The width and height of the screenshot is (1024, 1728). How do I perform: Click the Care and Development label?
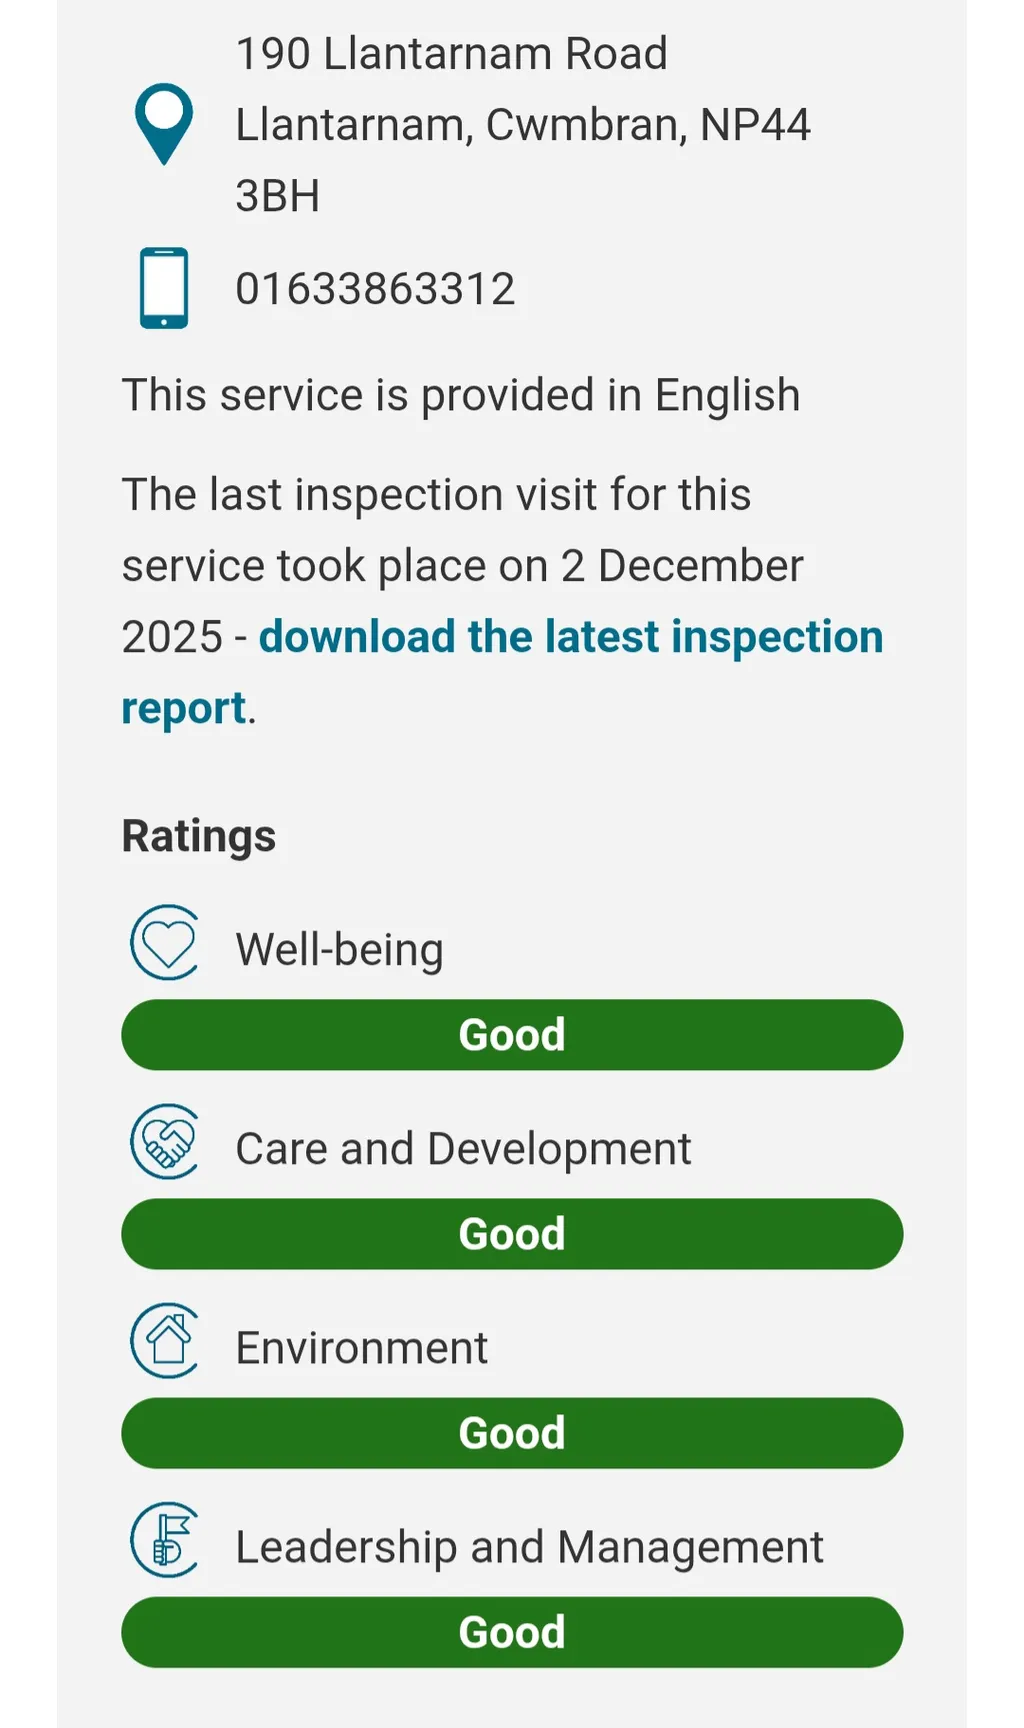pyautogui.click(x=463, y=1148)
